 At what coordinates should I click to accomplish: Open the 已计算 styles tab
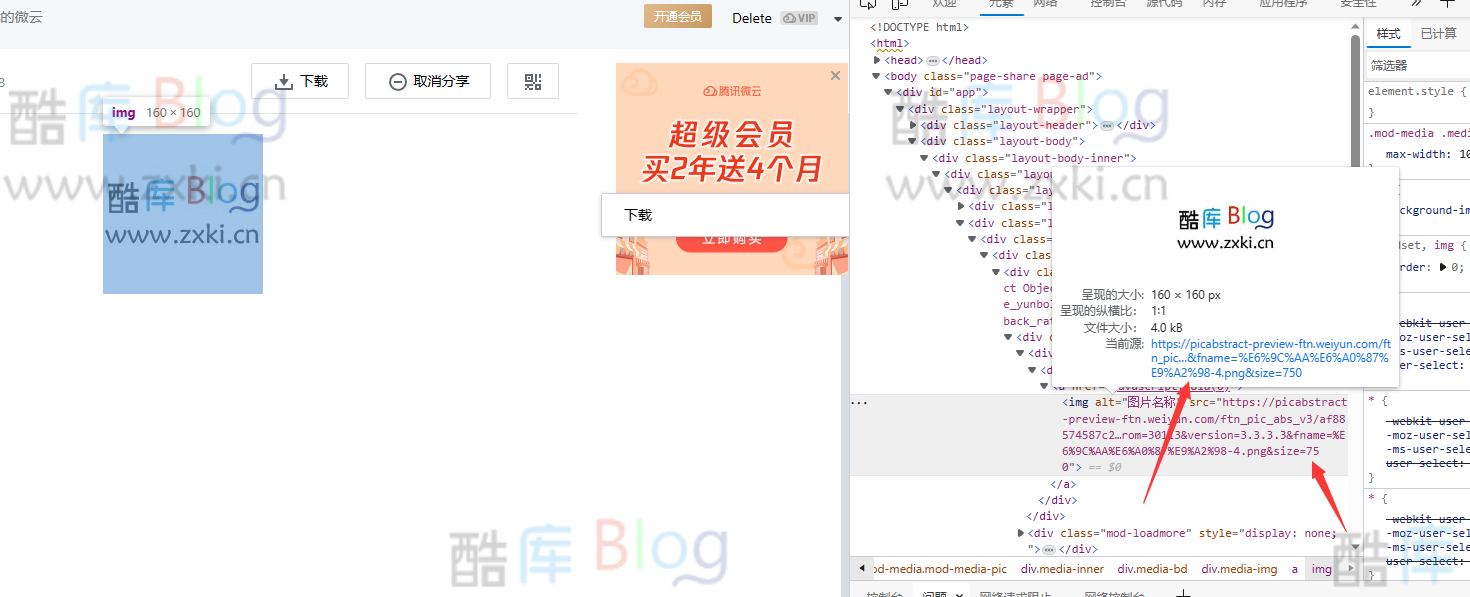click(1439, 33)
